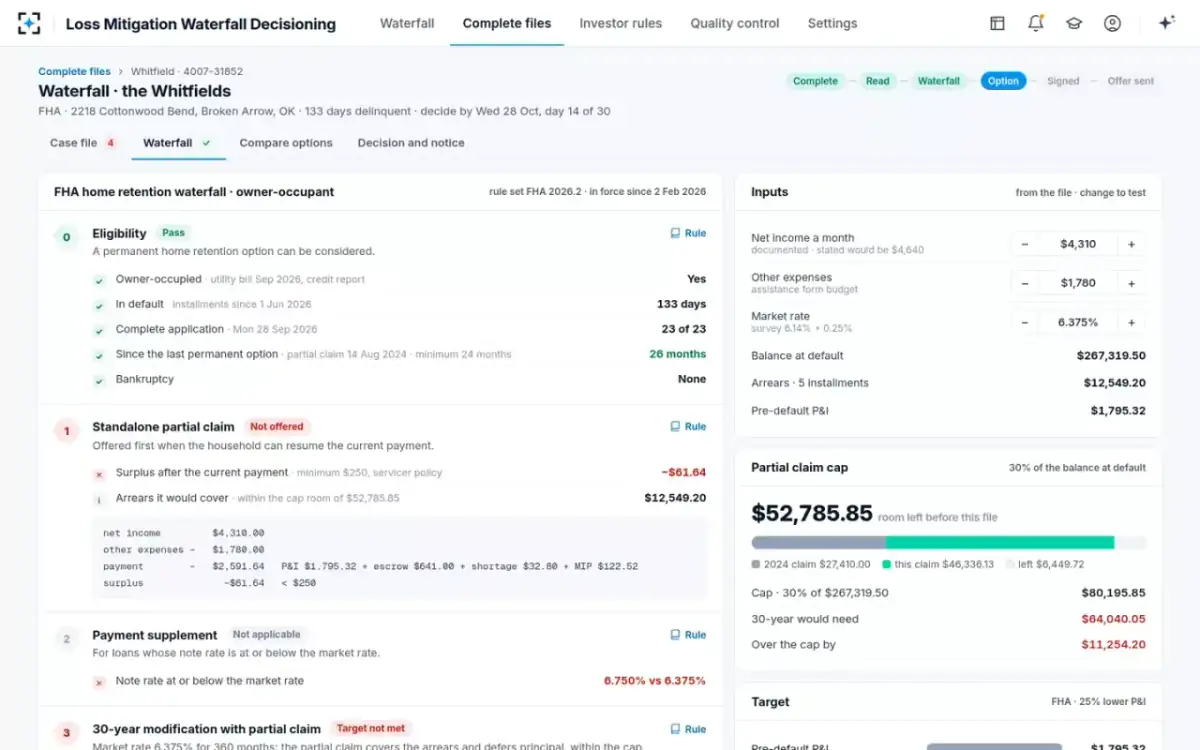Click the Complete progress step pill
This screenshot has width=1200, height=750.
pyautogui.click(x=815, y=81)
